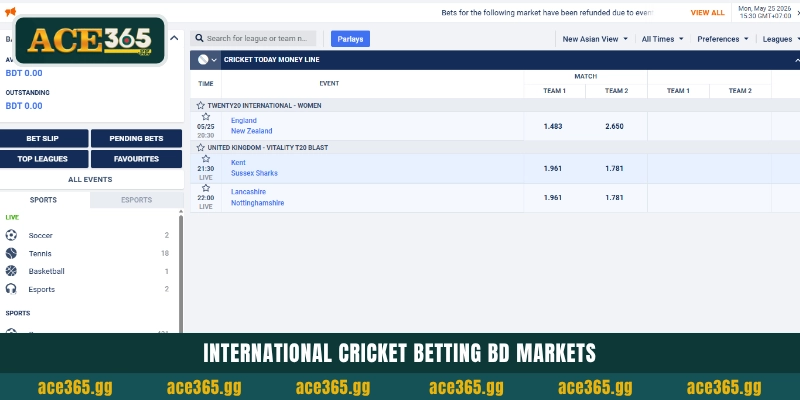Bet on England at odds 1.483
This screenshot has width=800, height=400.
point(554,126)
